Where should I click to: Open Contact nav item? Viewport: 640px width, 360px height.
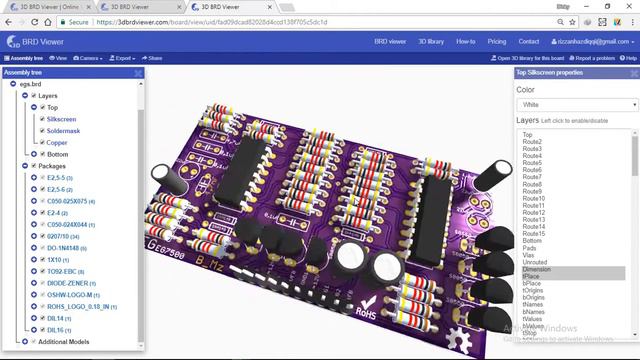pyautogui.click(x=529, y=42)
